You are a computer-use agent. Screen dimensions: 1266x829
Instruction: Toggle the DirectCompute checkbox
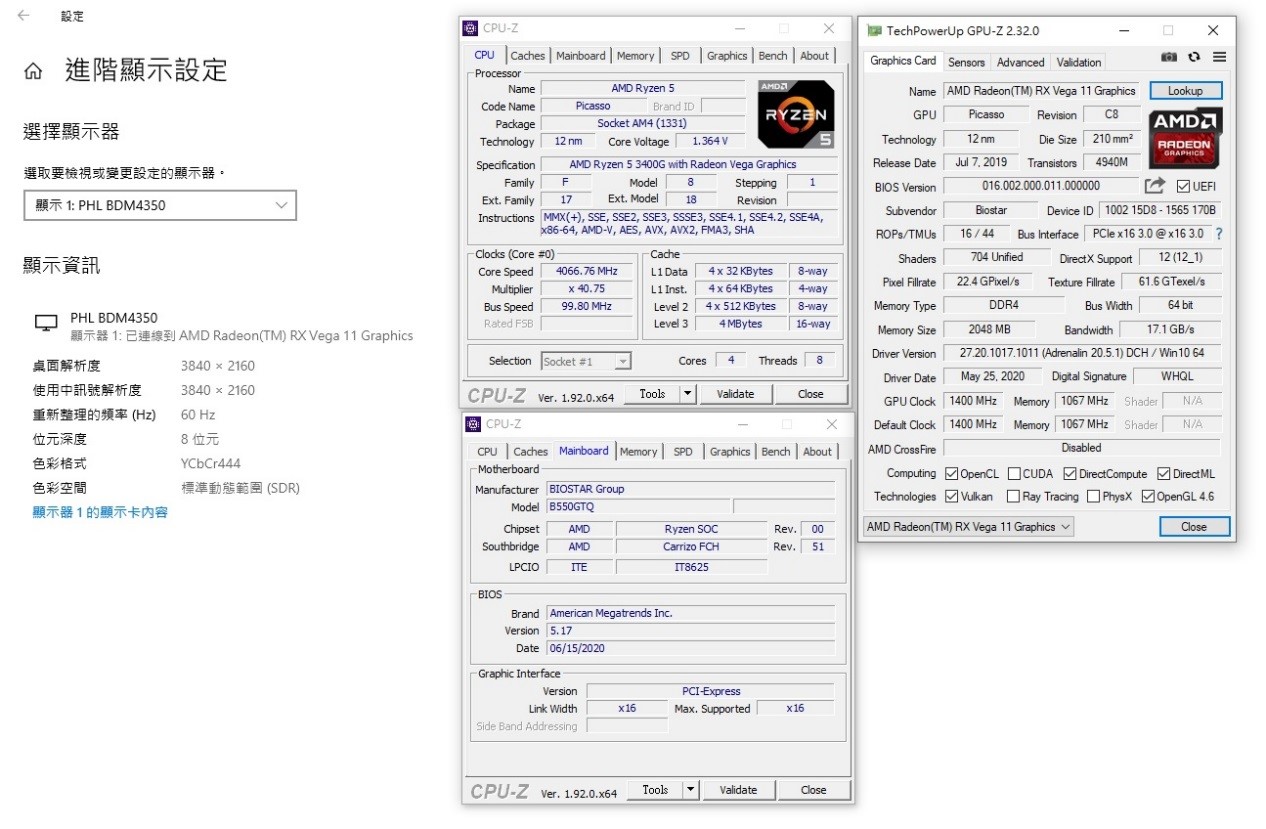point(1070,474)
